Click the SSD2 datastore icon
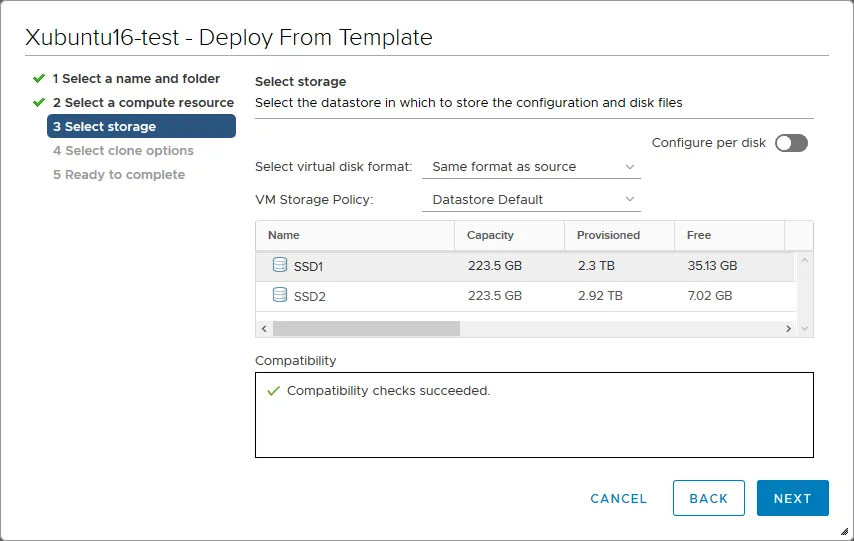 coord(280,296)
